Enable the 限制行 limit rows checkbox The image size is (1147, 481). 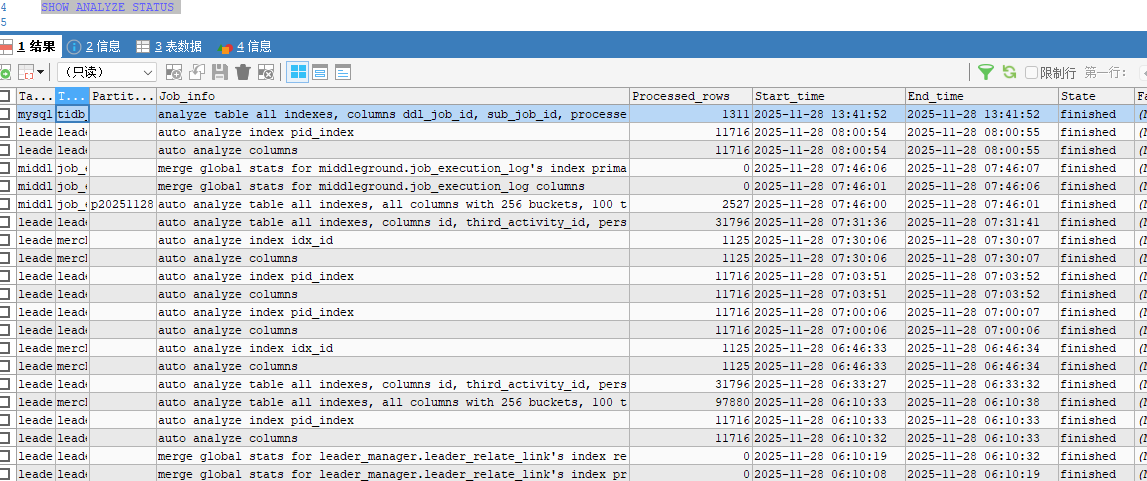point(1031,73)
